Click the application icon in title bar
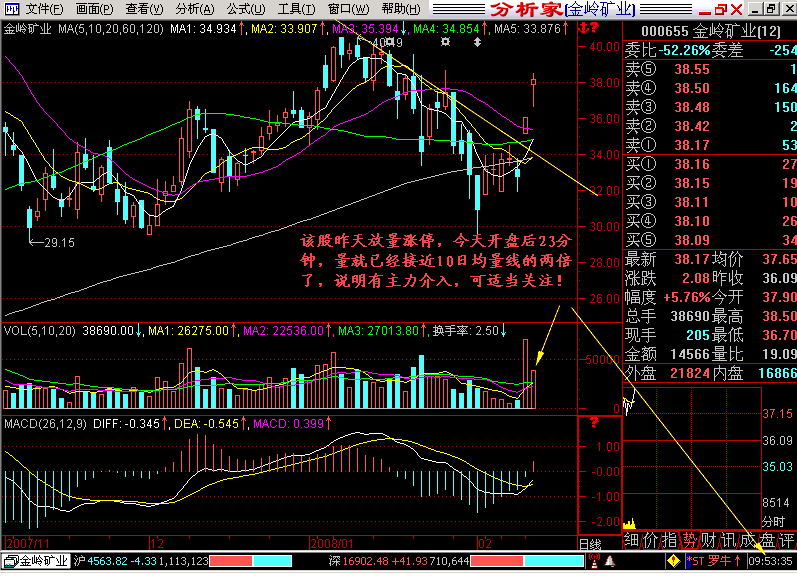This screenshot has height=576, width=797. 10,9
